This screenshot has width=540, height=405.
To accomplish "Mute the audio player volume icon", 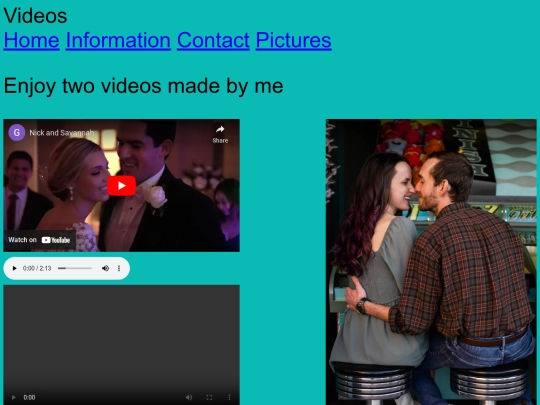I will (x=105, y=268).
